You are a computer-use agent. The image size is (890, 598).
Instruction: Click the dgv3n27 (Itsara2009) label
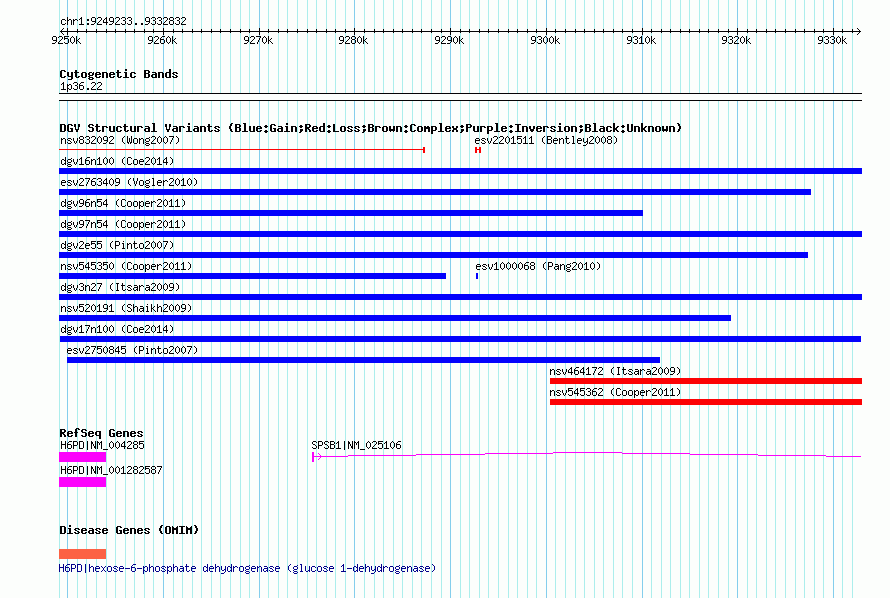[120, 287]
